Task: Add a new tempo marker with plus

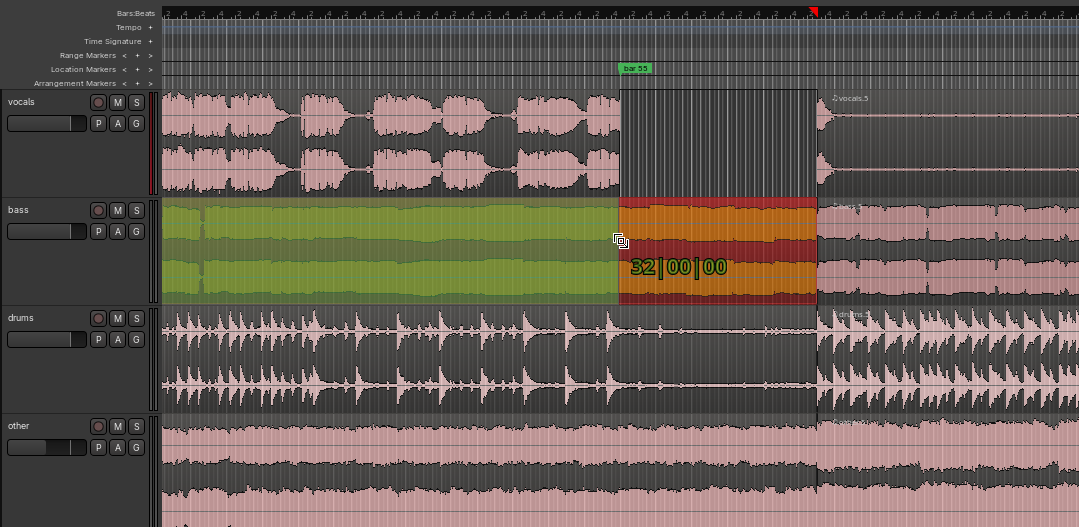Action: [x=150, y=28]
